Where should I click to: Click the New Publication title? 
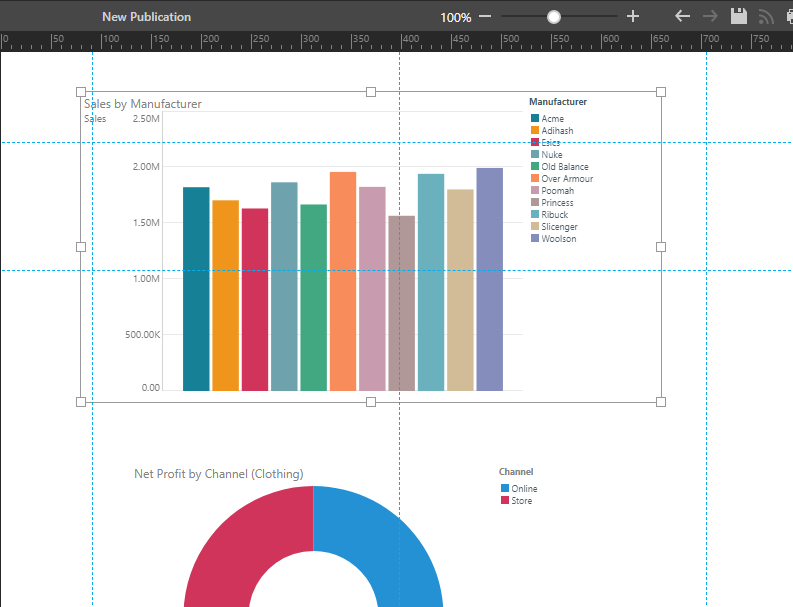point(146,17)
